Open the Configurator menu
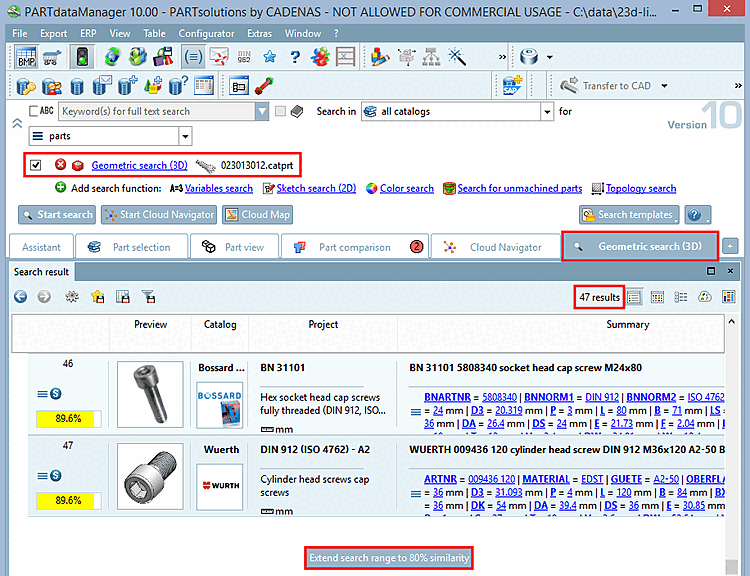Screen dimensions: 750x576 (206, 33)
